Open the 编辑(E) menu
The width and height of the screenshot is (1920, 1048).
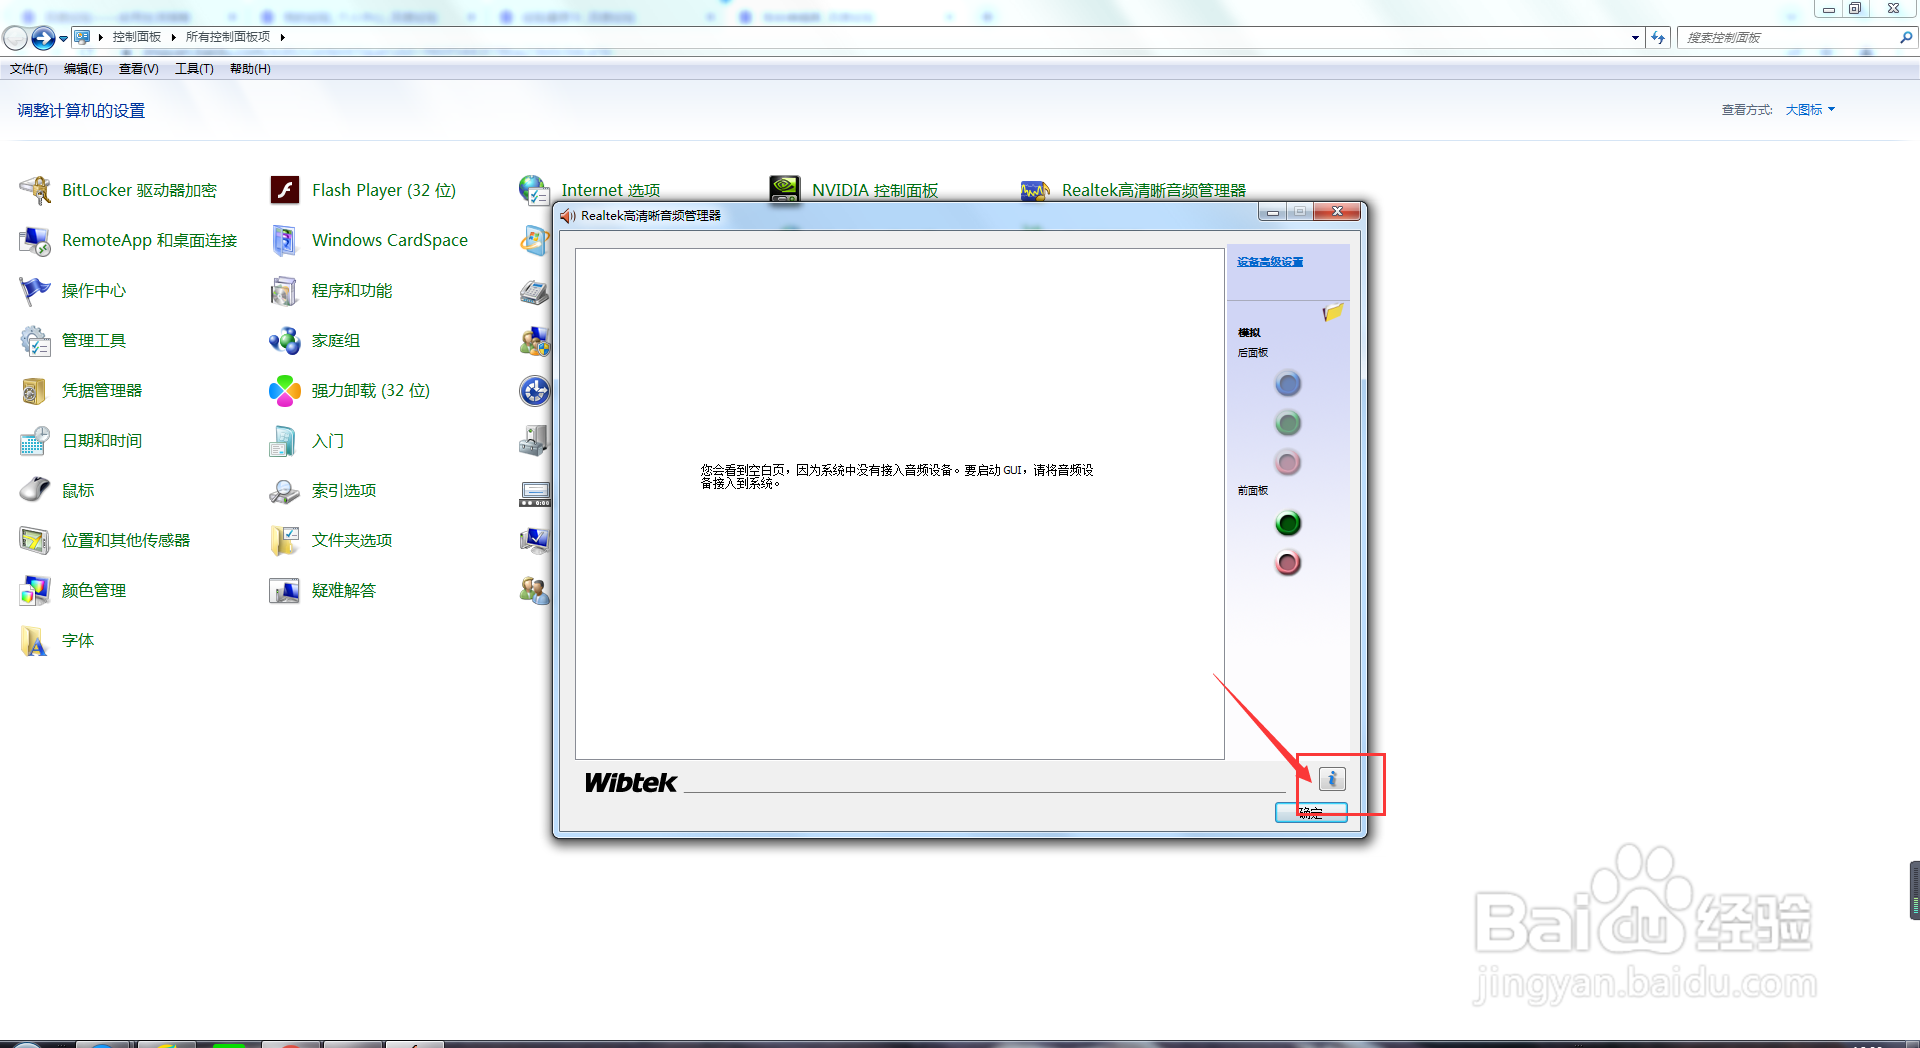tap(83, 69)
